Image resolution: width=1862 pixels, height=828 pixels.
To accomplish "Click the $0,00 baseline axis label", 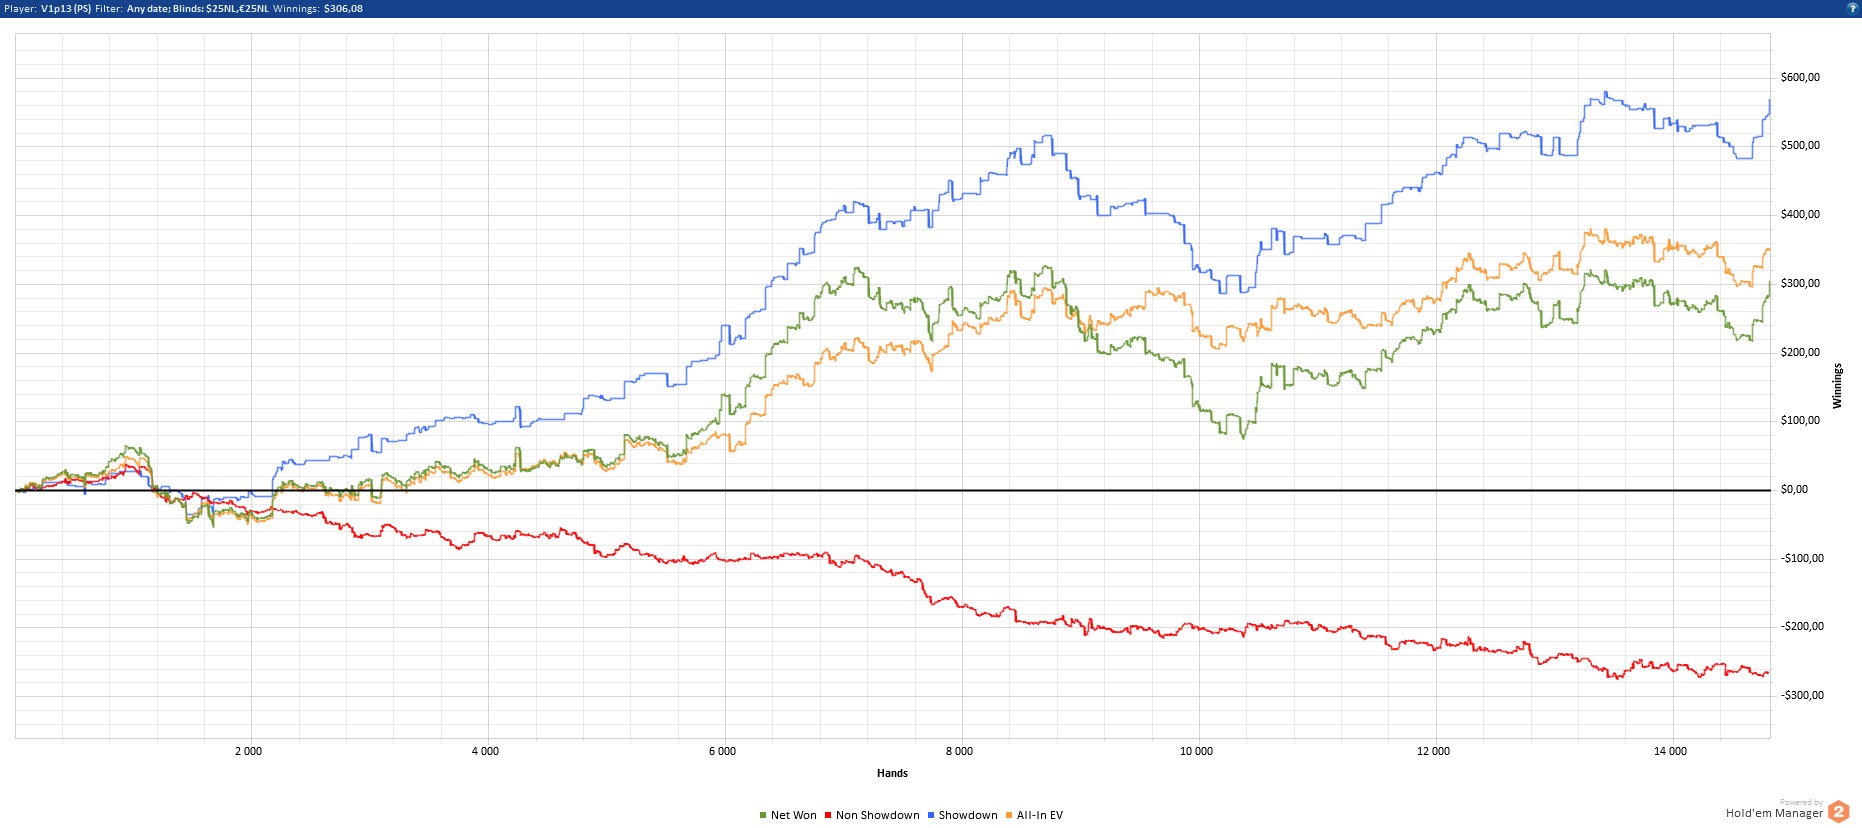I will 1794,490.
